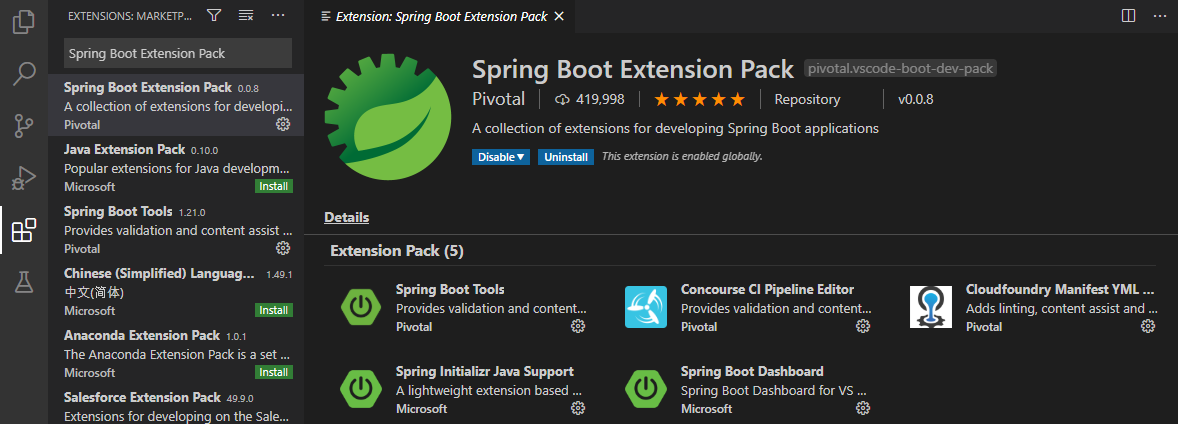Select Java Extension Pack in results list
The image size is (1178, 424).
click(x=177, y=167)
